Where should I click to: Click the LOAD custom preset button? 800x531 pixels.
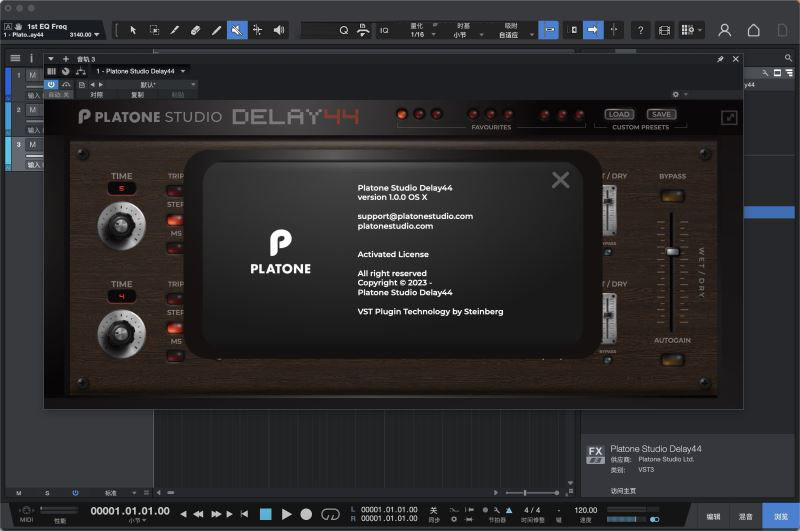click(x=619, y=114)
